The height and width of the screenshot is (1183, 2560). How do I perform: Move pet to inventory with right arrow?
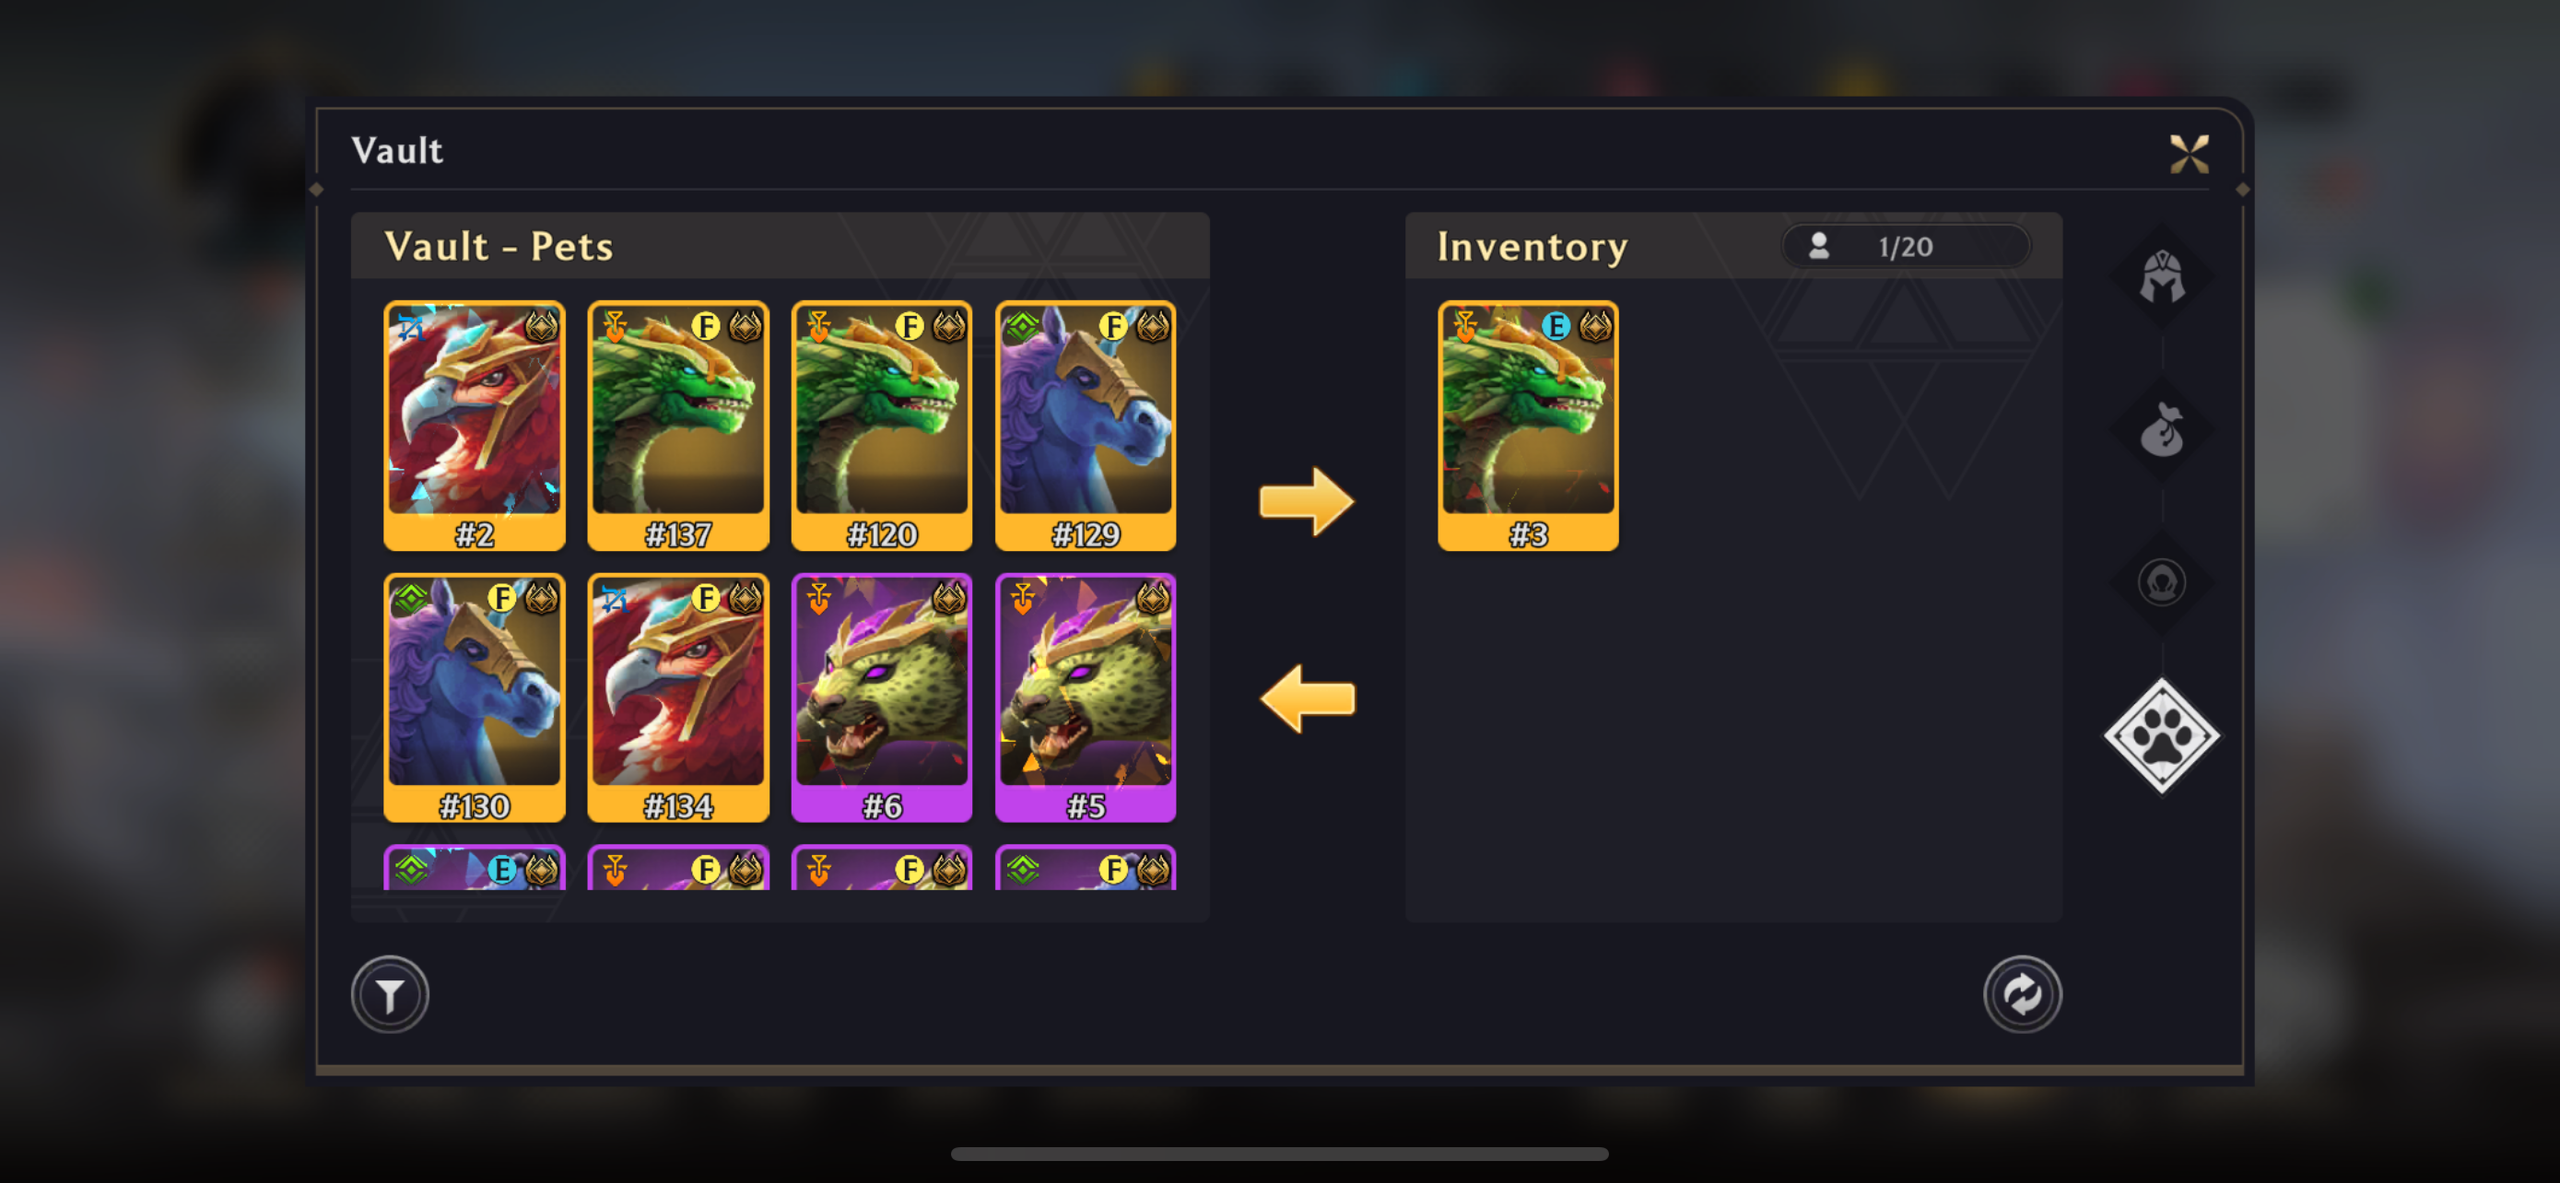[1306, 501]
